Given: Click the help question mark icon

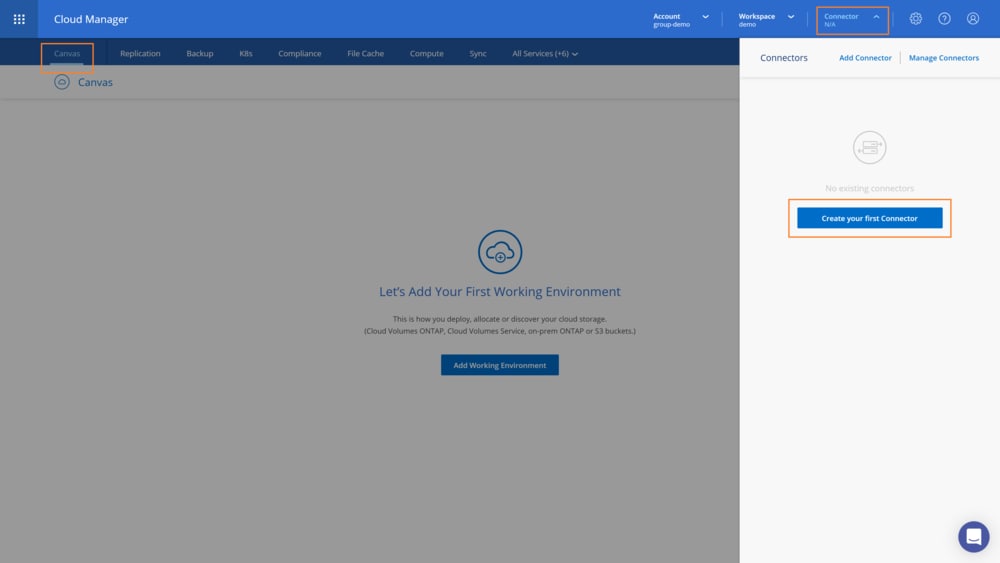Looking at the screenshot, I should tap(944, 19).
